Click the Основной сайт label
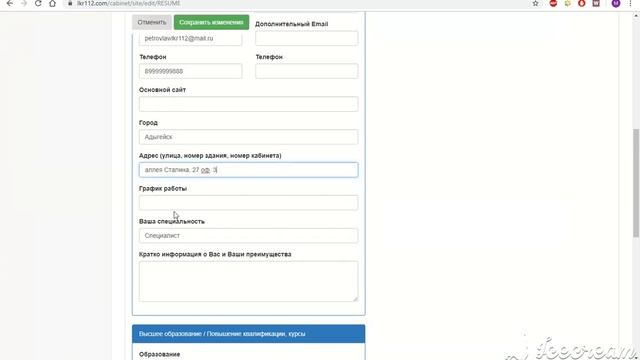This screenshot has width=640, height=360. [x=162, y=90]
